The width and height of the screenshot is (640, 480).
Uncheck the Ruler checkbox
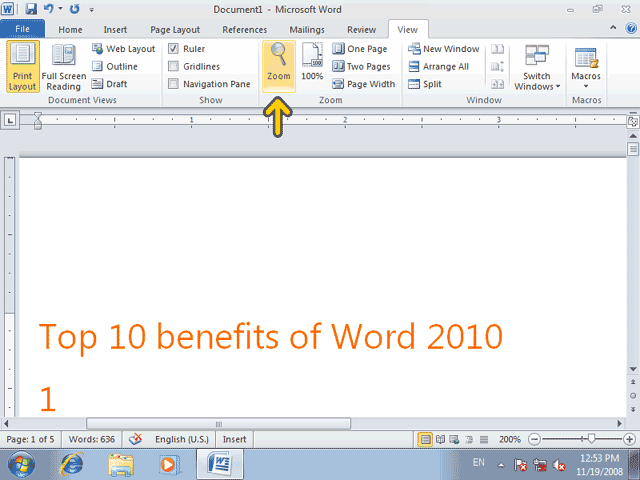173,49
